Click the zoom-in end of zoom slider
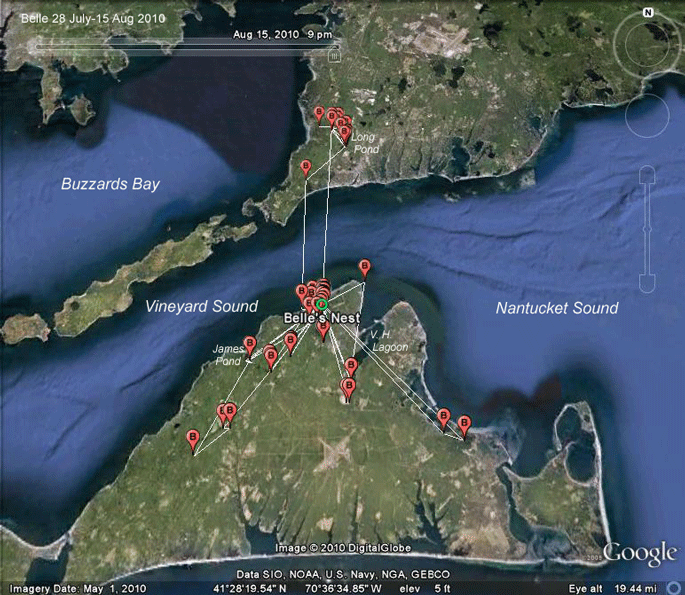The height and width of the screenshot is (595, 685). (647, 174)
